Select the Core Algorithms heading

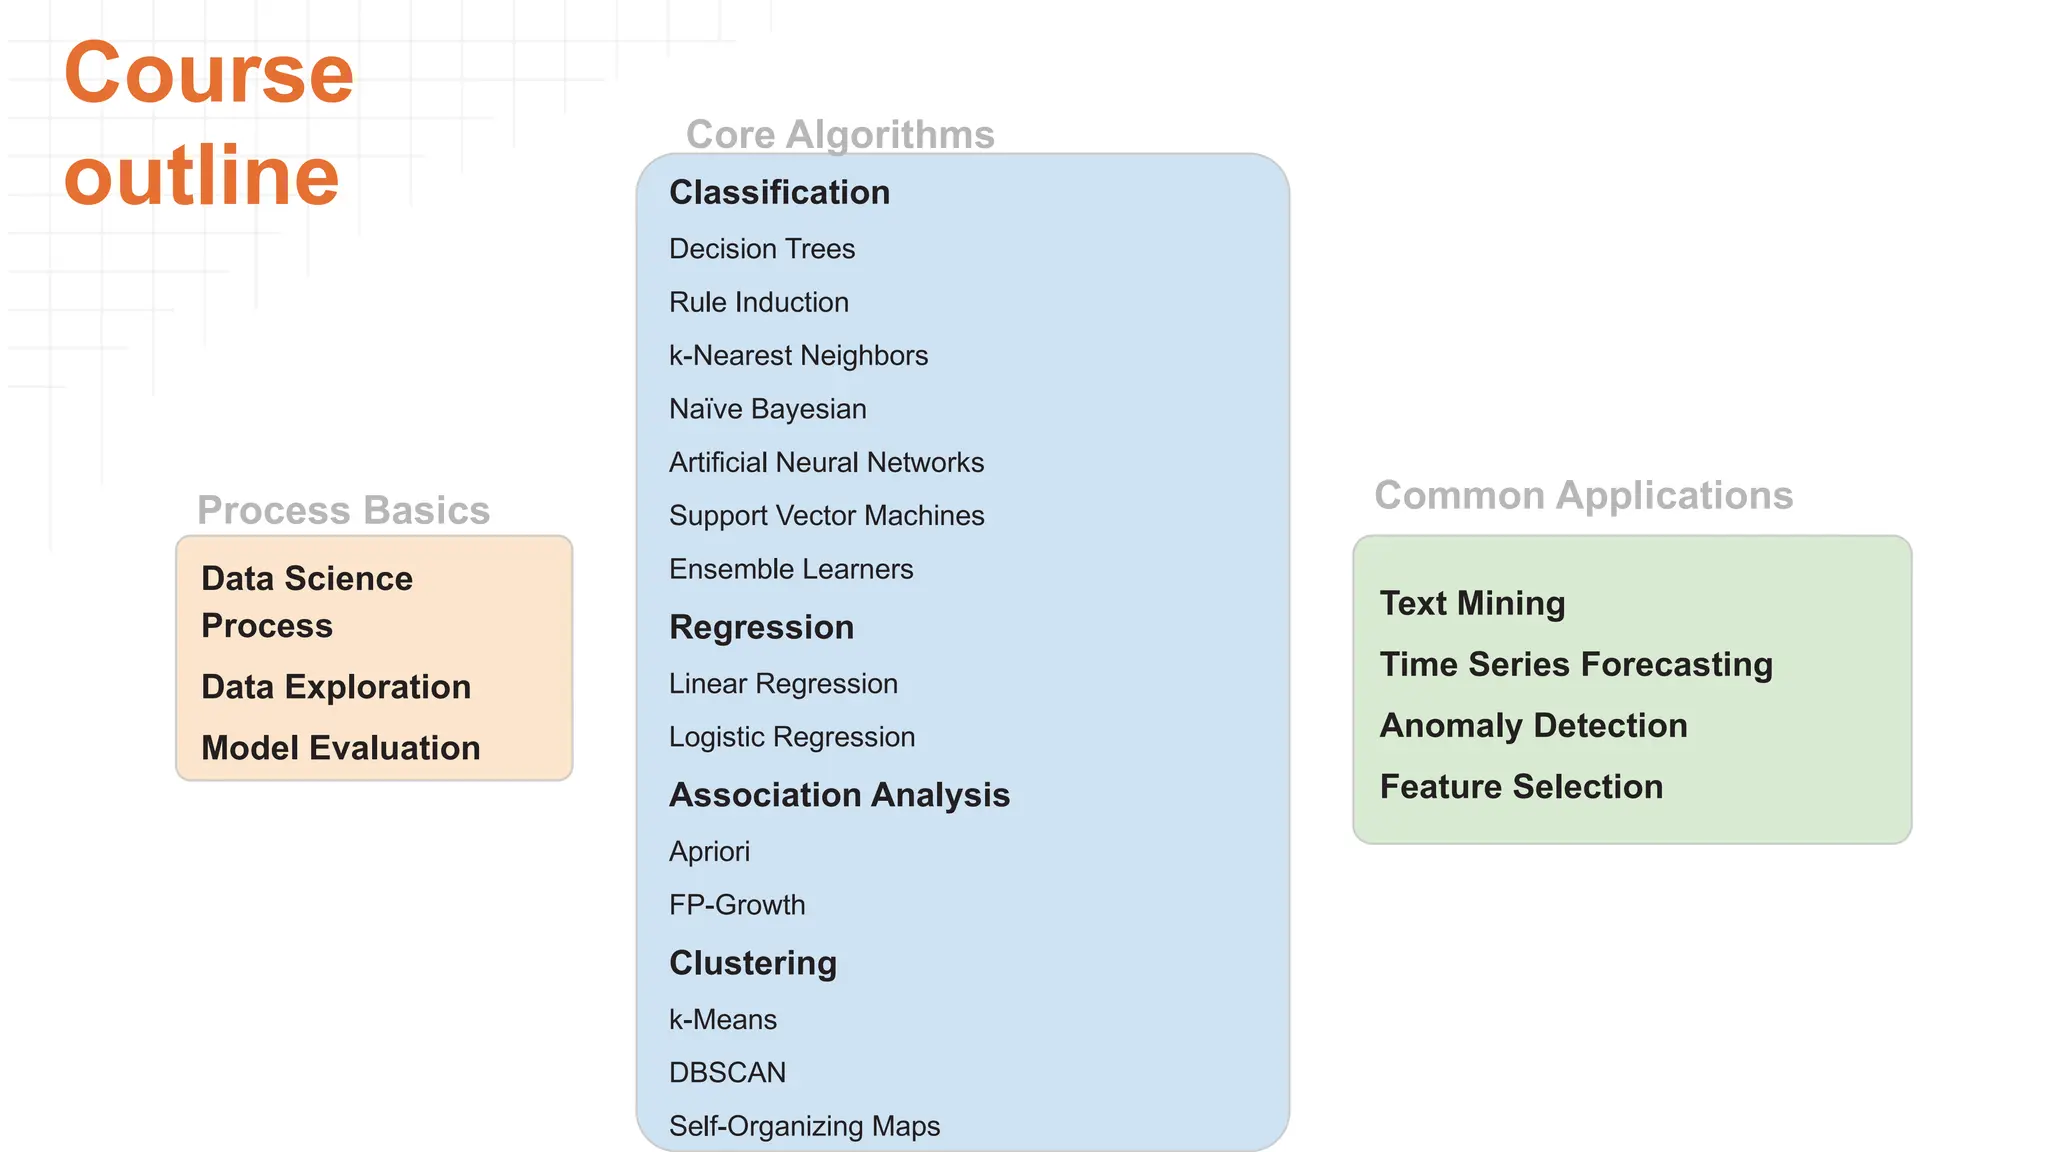click(840, 135)
